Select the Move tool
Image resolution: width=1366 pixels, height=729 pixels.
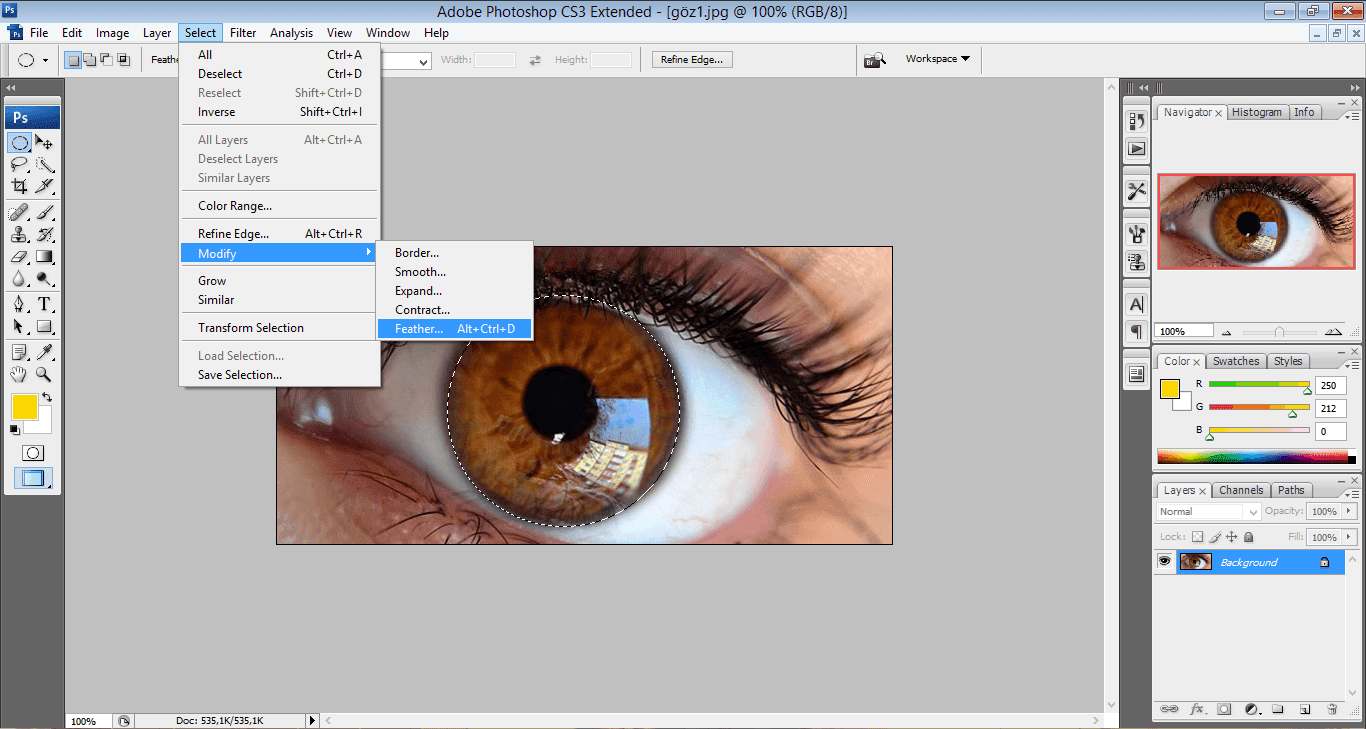click(x=45, y=142)
